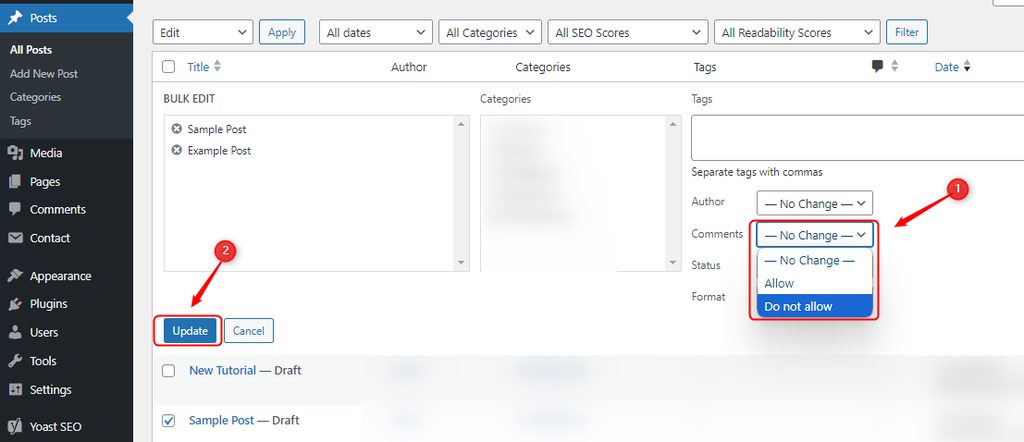The image size is (1024, 442).
Task: Open Categories submenu item
Action: coord(35,97)
